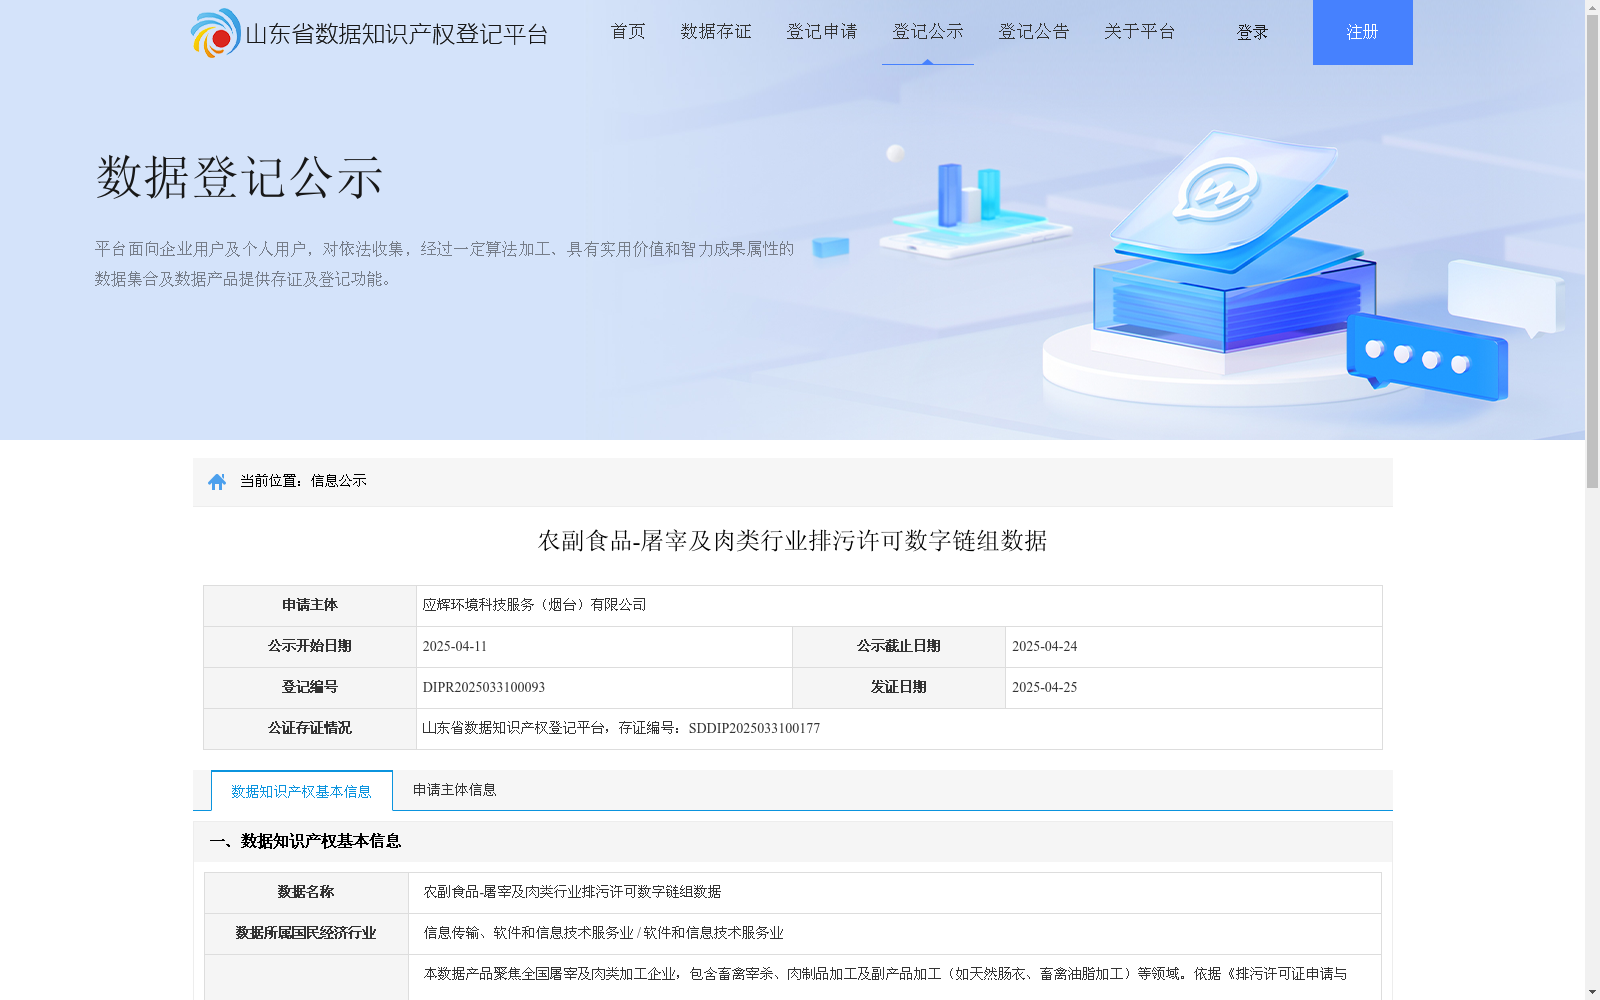This screenshot has width=1600, height=1000.
Task: Click the 登录 link
Action: pyautogui.click(x=1252, y=33)
